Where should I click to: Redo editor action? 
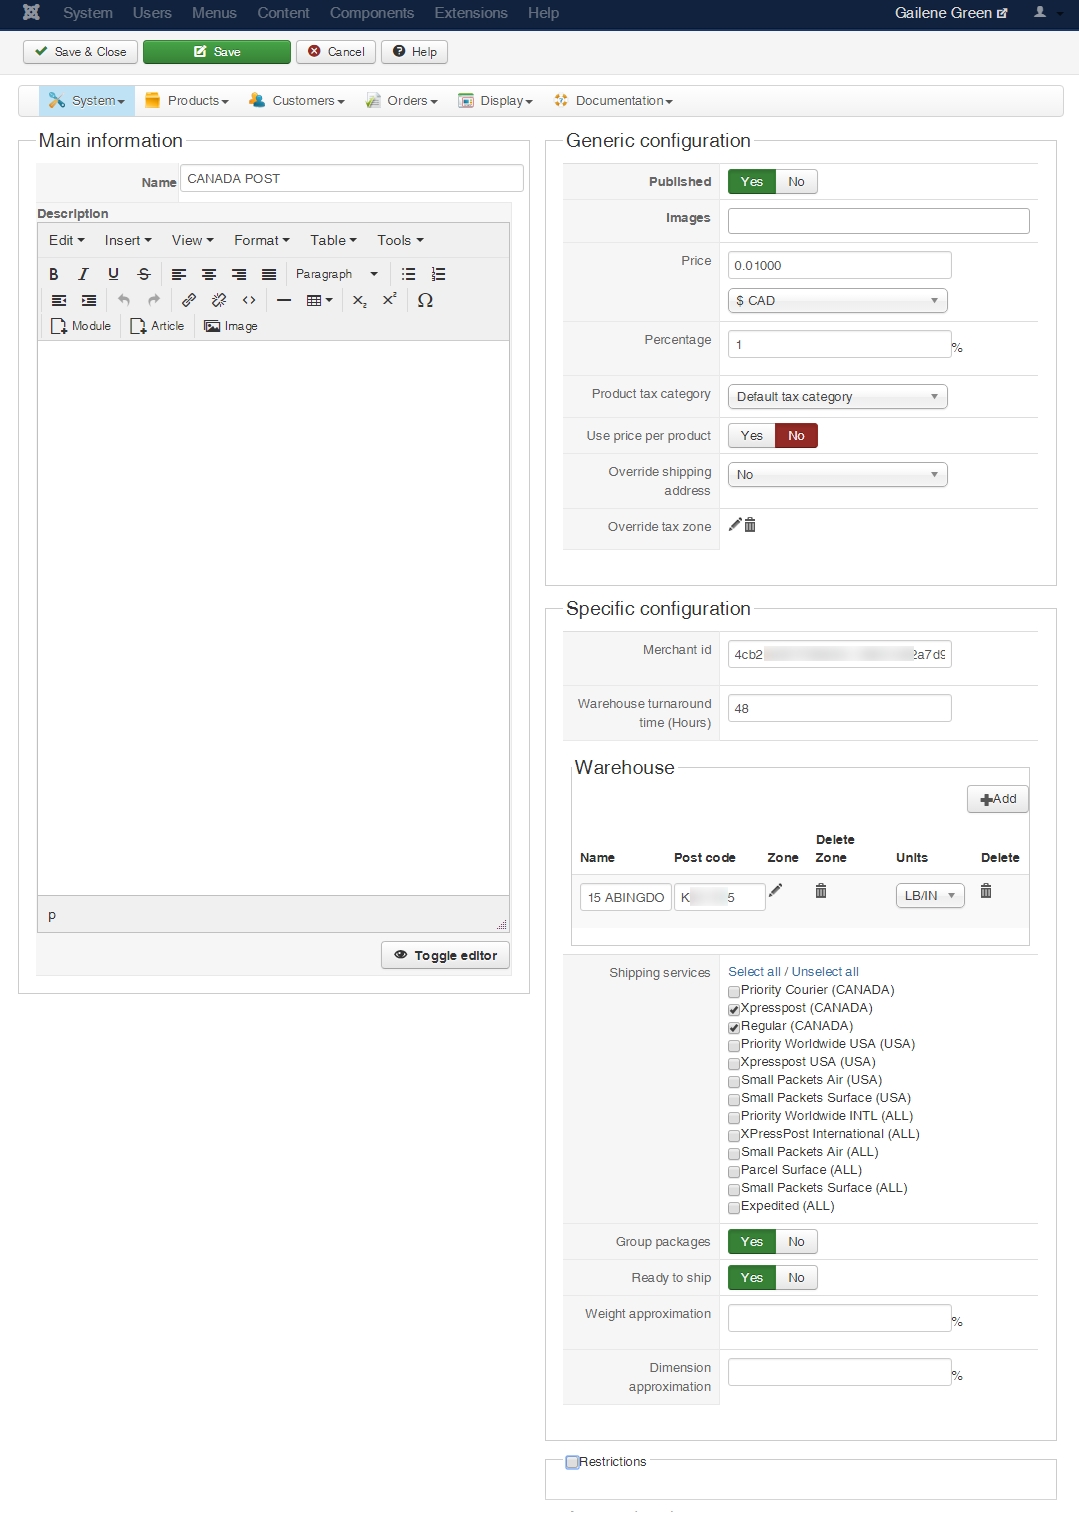click(x=154, y=300)
